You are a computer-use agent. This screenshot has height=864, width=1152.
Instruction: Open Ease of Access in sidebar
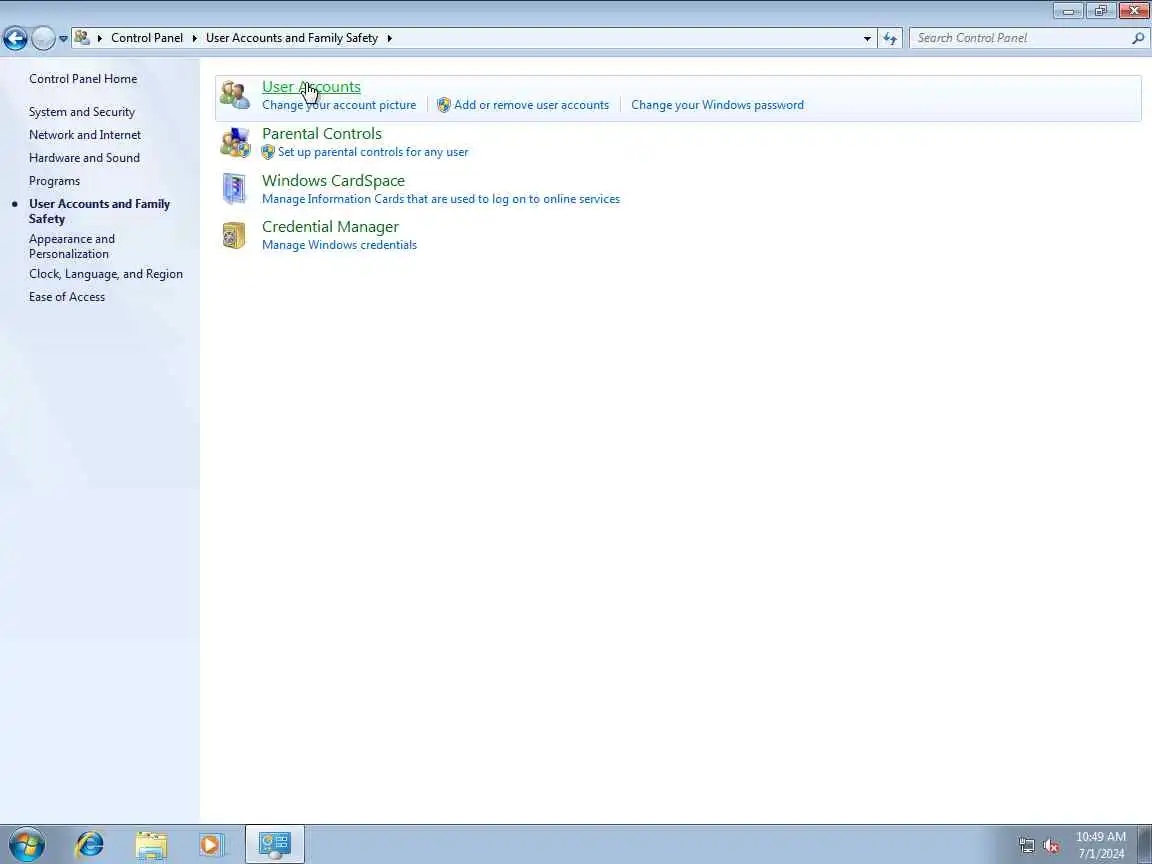coord(67,297)
